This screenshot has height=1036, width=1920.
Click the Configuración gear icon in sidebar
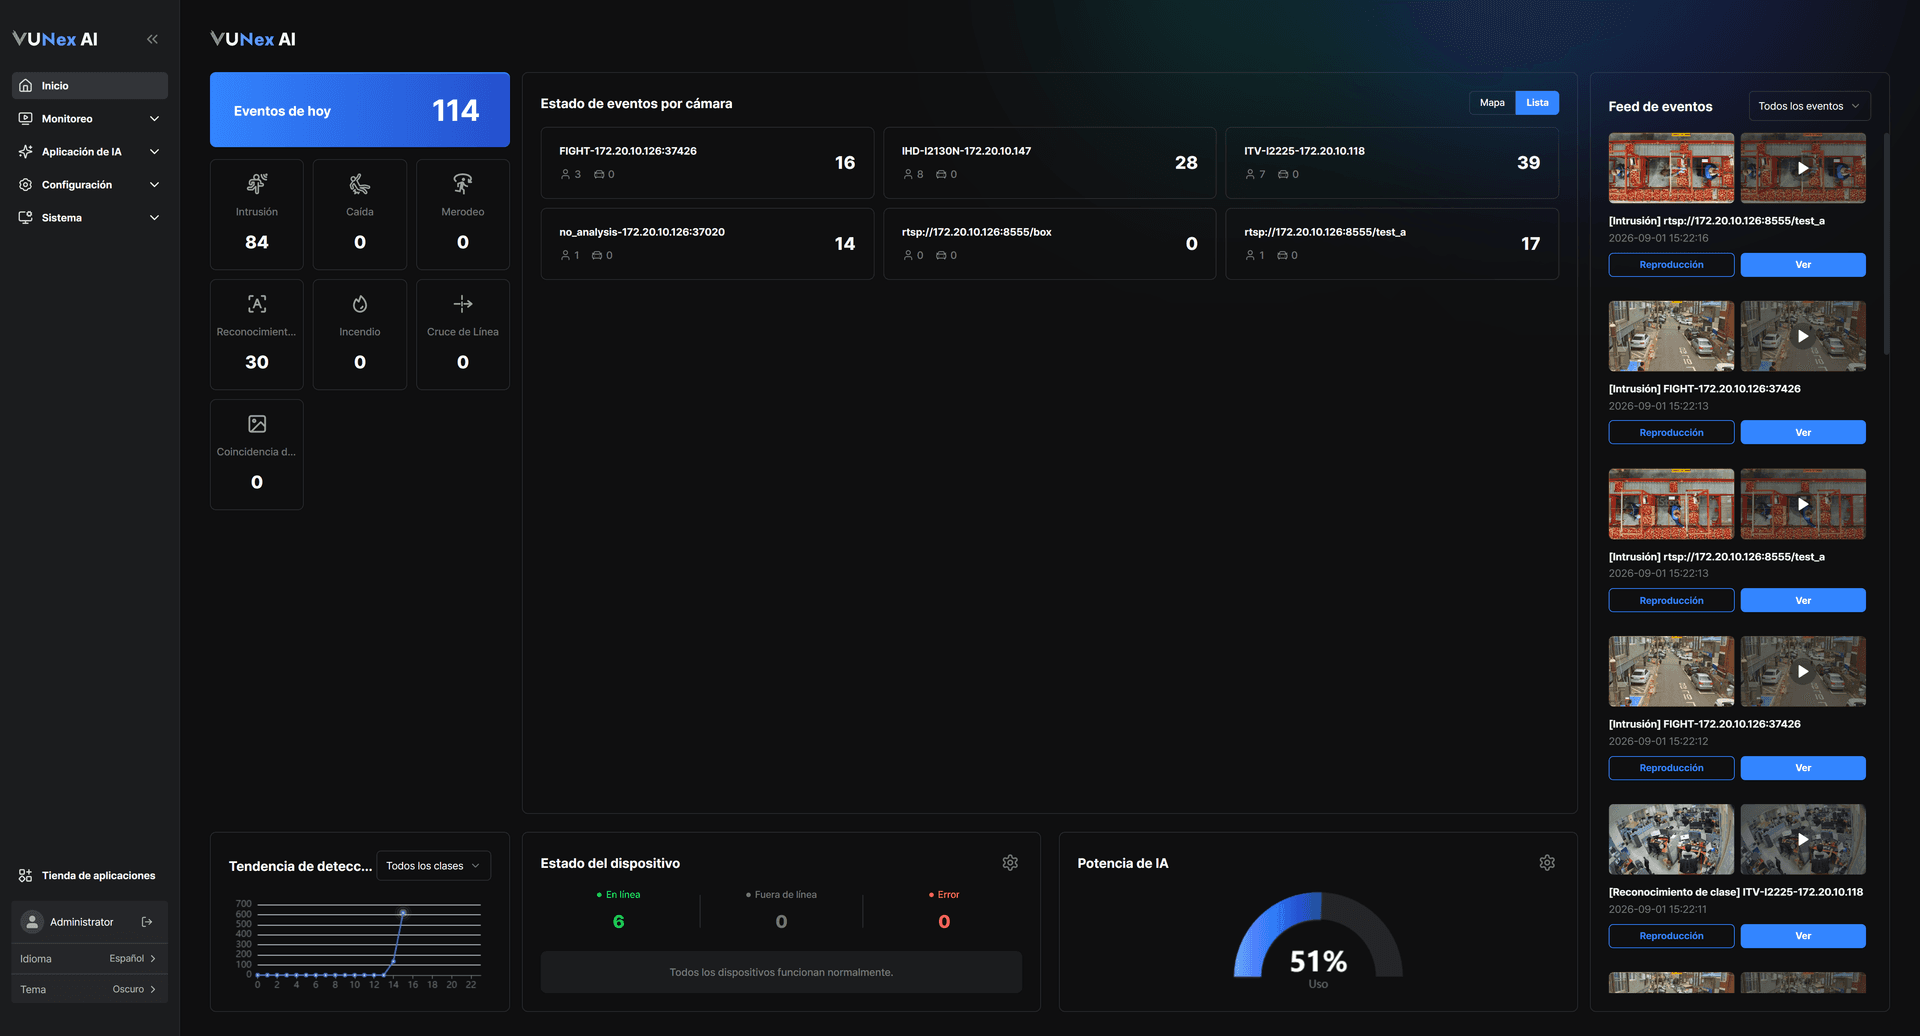click(x=26, y=185)
